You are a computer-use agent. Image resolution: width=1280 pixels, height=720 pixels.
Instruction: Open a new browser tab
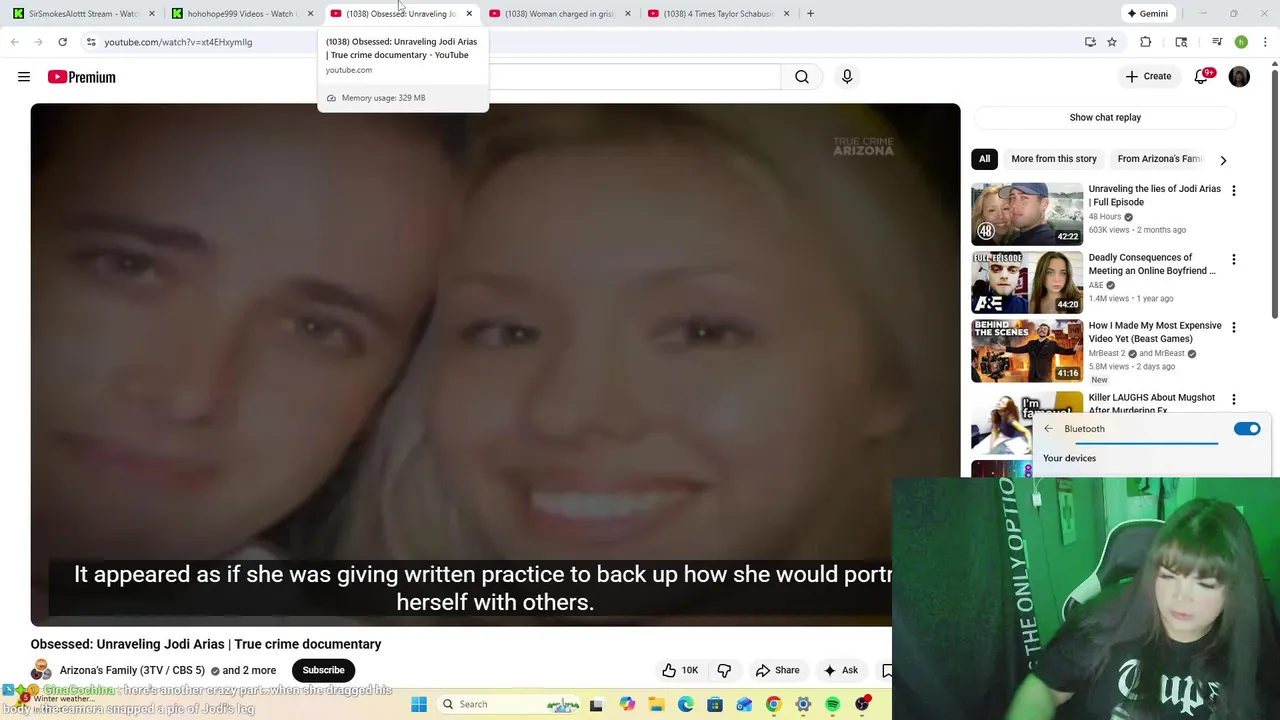tap(810, 14)
